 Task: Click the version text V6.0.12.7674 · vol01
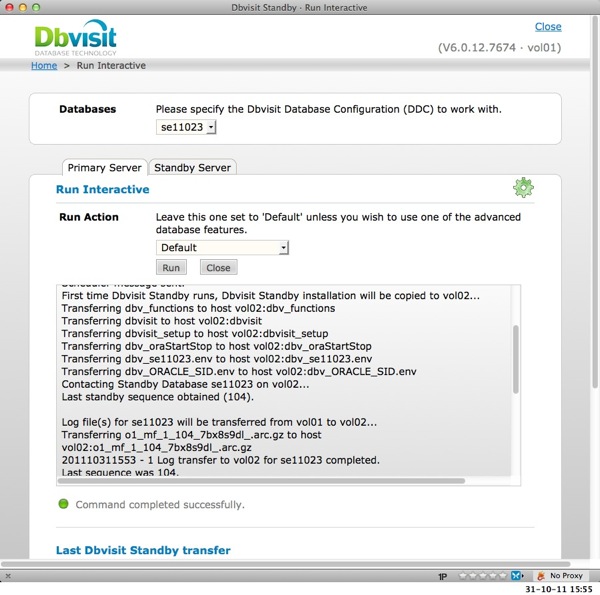(x=499, y=47)
